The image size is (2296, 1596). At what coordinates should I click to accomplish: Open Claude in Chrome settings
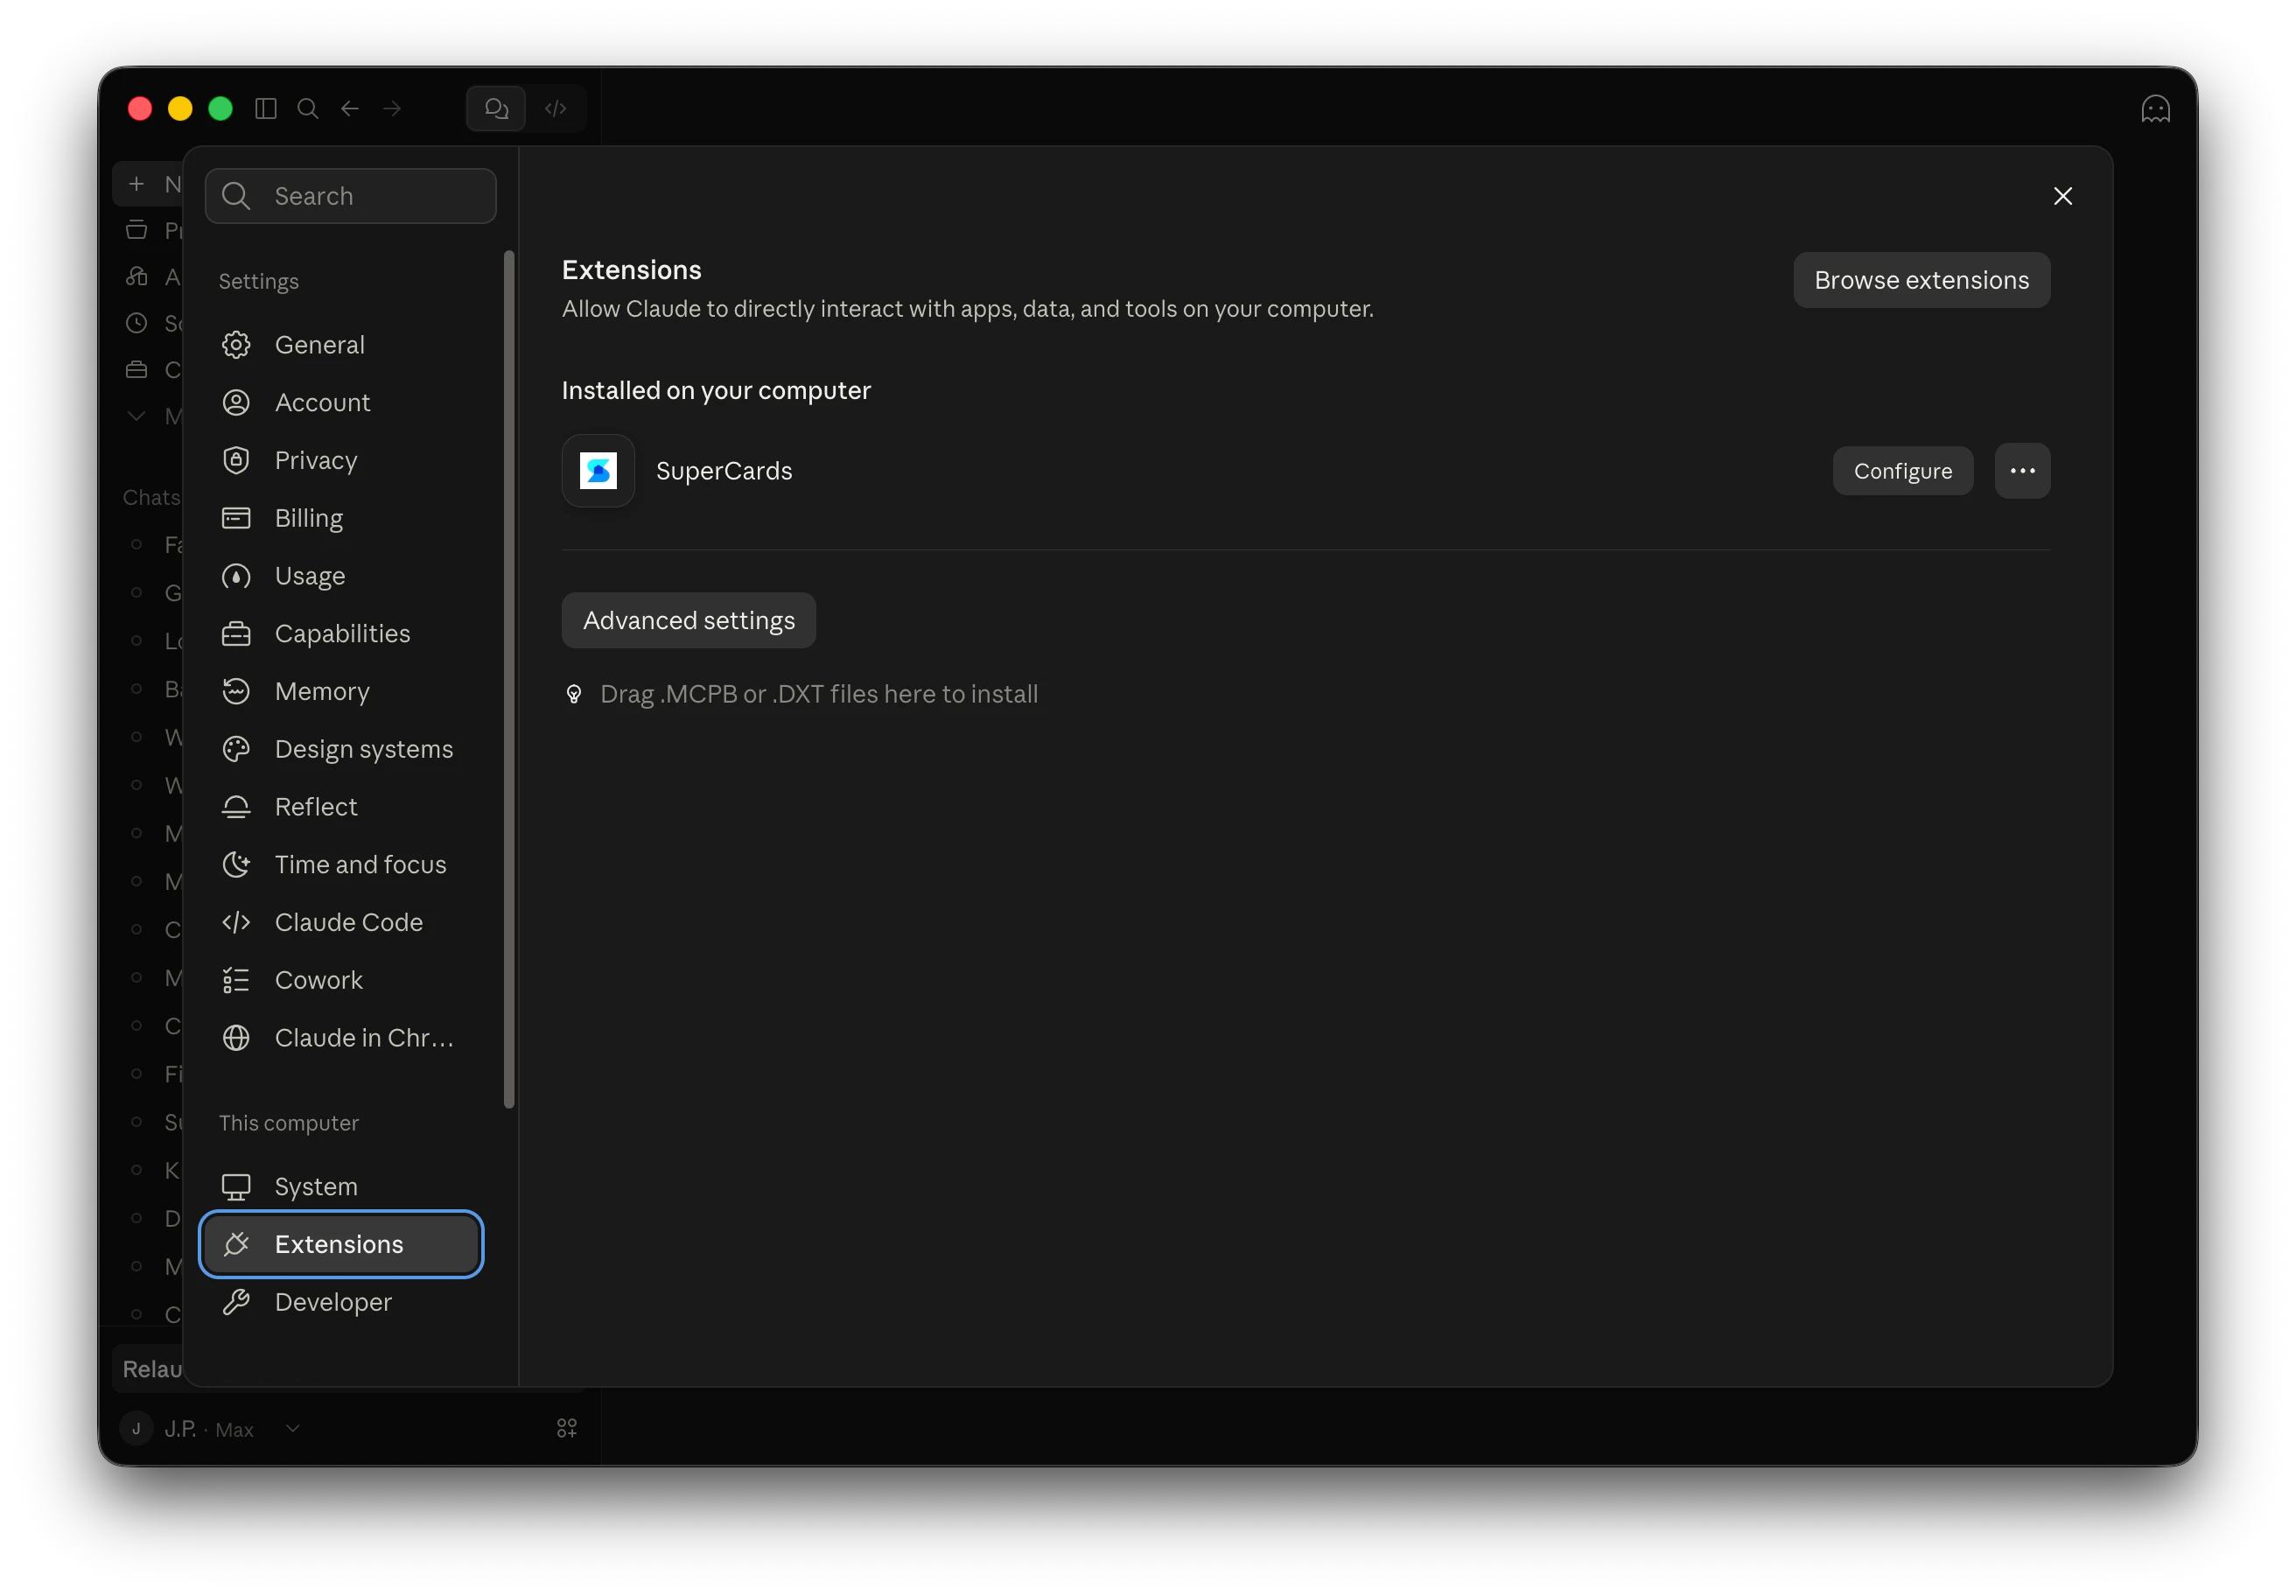tap(341, 1038)
